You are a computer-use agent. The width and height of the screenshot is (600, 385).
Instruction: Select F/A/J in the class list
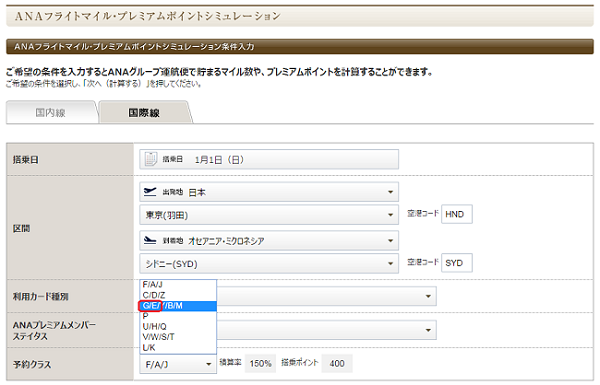tap(178, 285)
